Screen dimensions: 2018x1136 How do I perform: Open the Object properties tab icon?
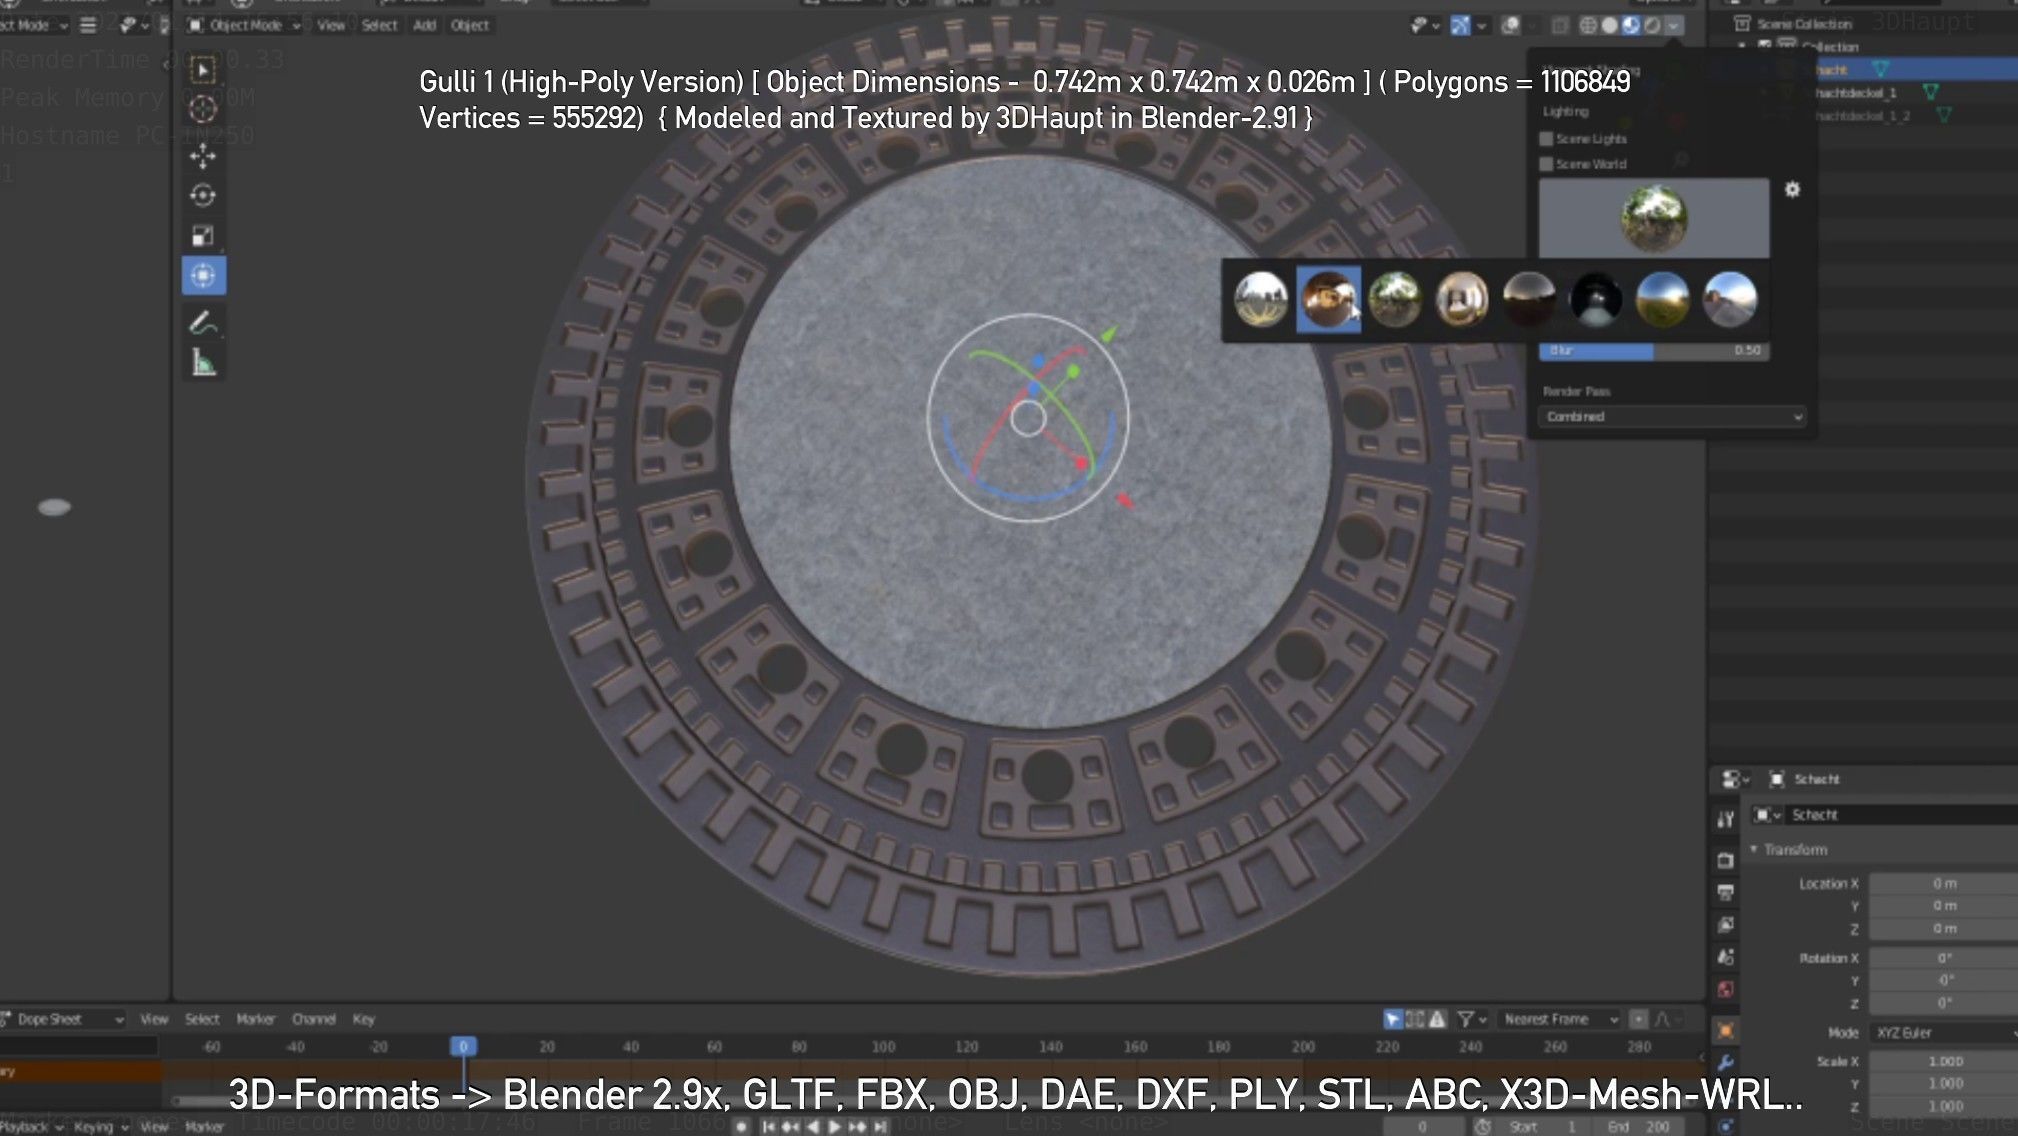pos(1725,1030)
